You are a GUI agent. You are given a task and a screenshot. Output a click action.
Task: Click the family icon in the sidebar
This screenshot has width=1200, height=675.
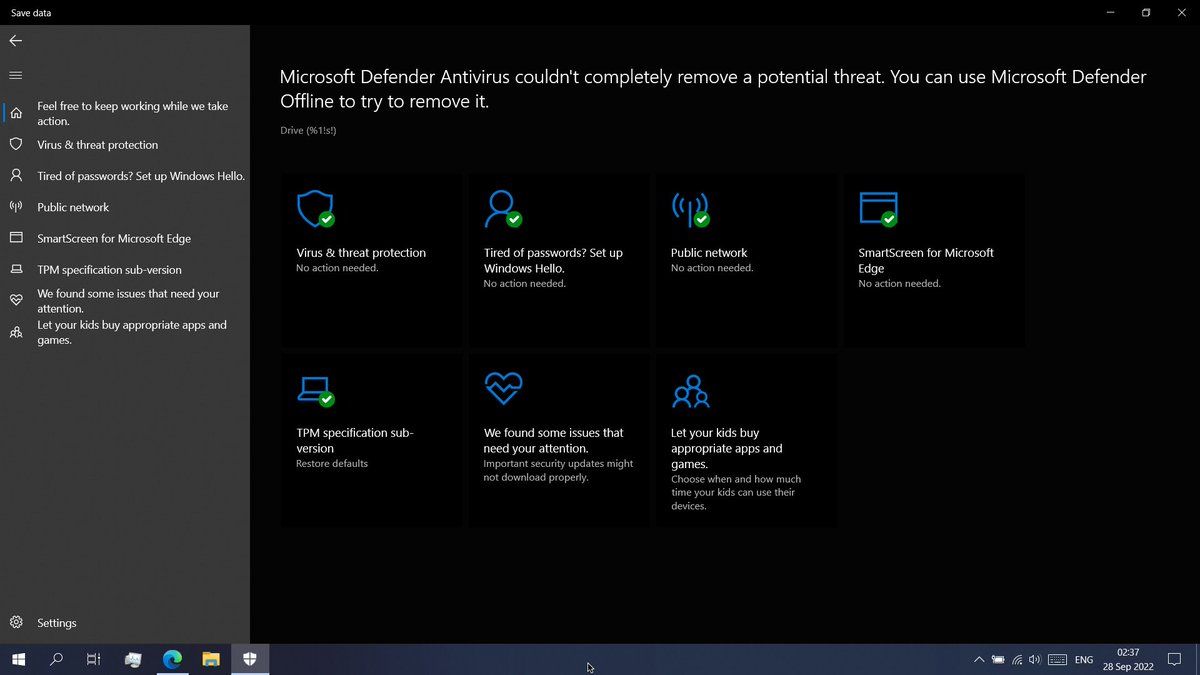(x=16, y=333)
